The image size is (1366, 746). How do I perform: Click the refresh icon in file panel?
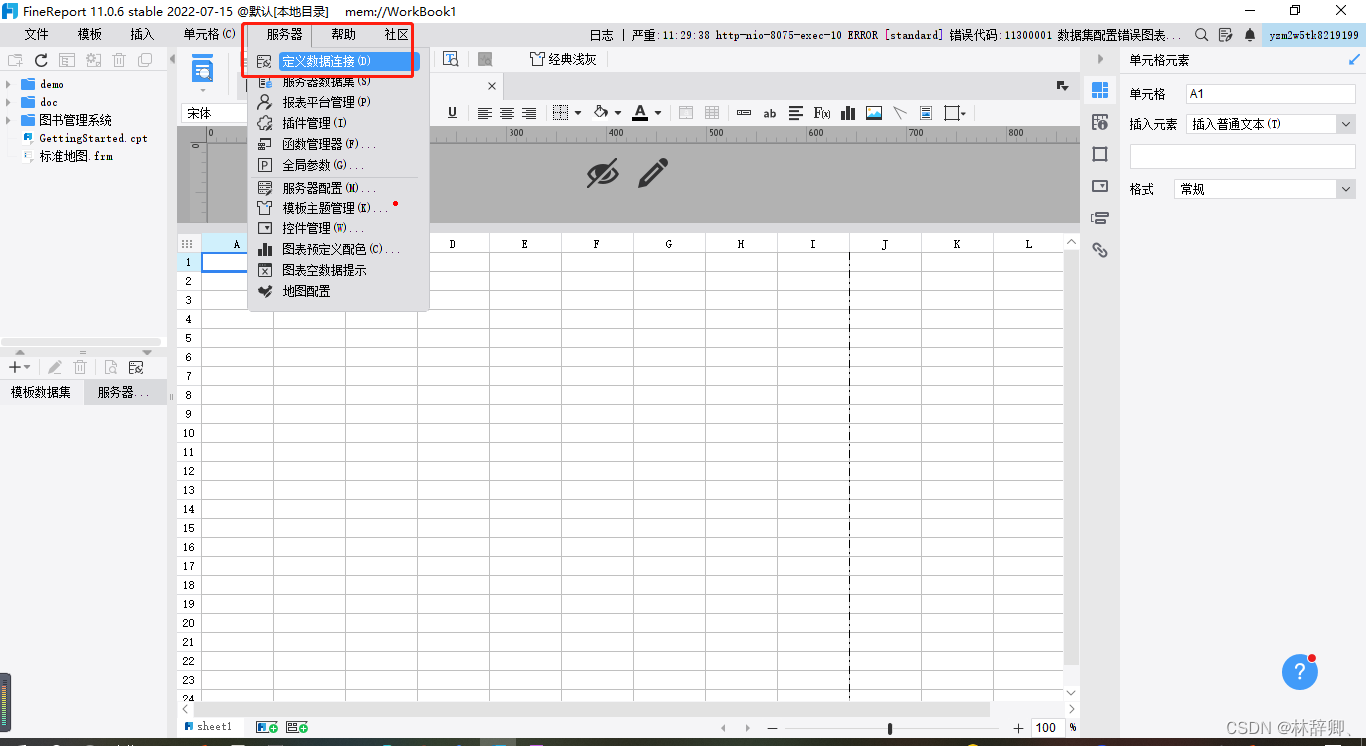[41, 60]
